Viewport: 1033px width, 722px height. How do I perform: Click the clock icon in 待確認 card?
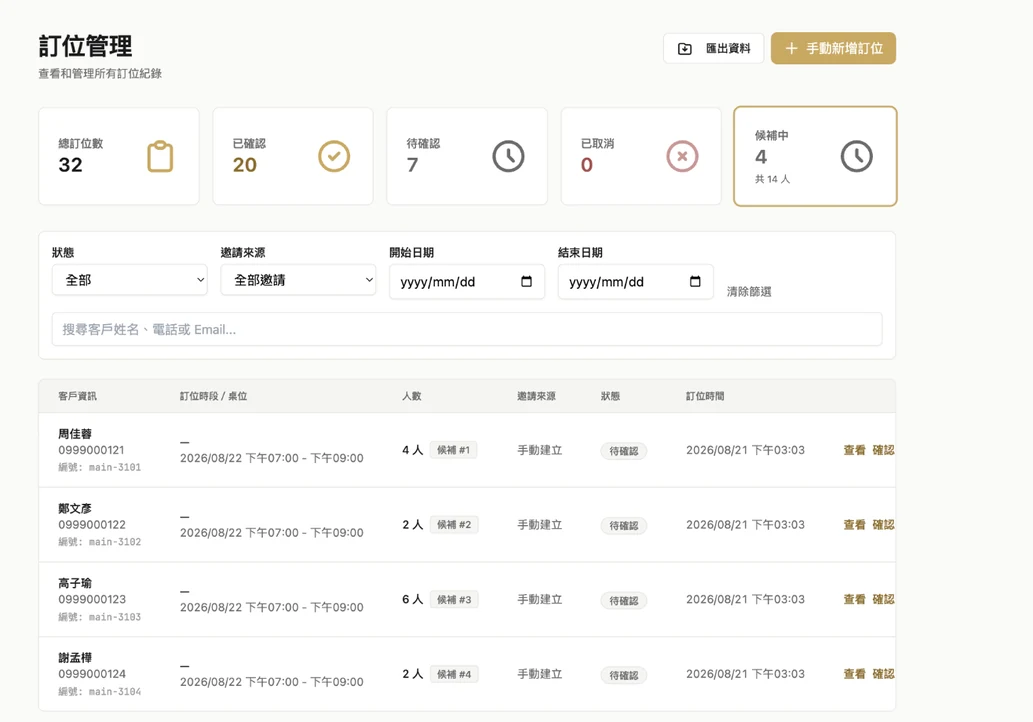(x=509, y=157)
